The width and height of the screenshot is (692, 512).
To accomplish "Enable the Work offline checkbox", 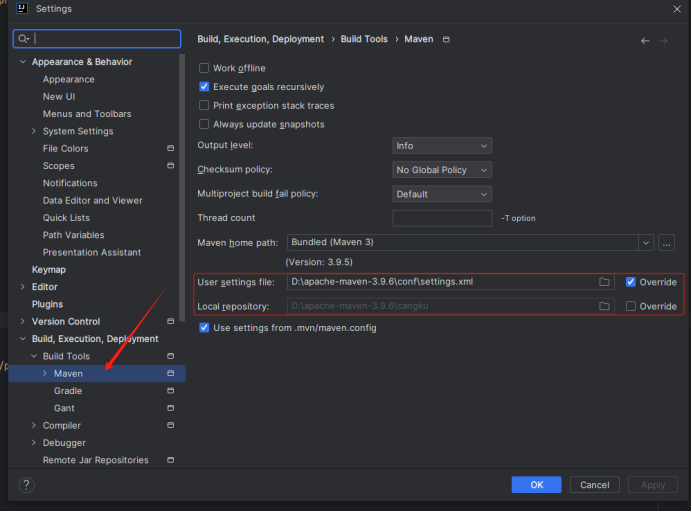I will click(x=204, y=68).
